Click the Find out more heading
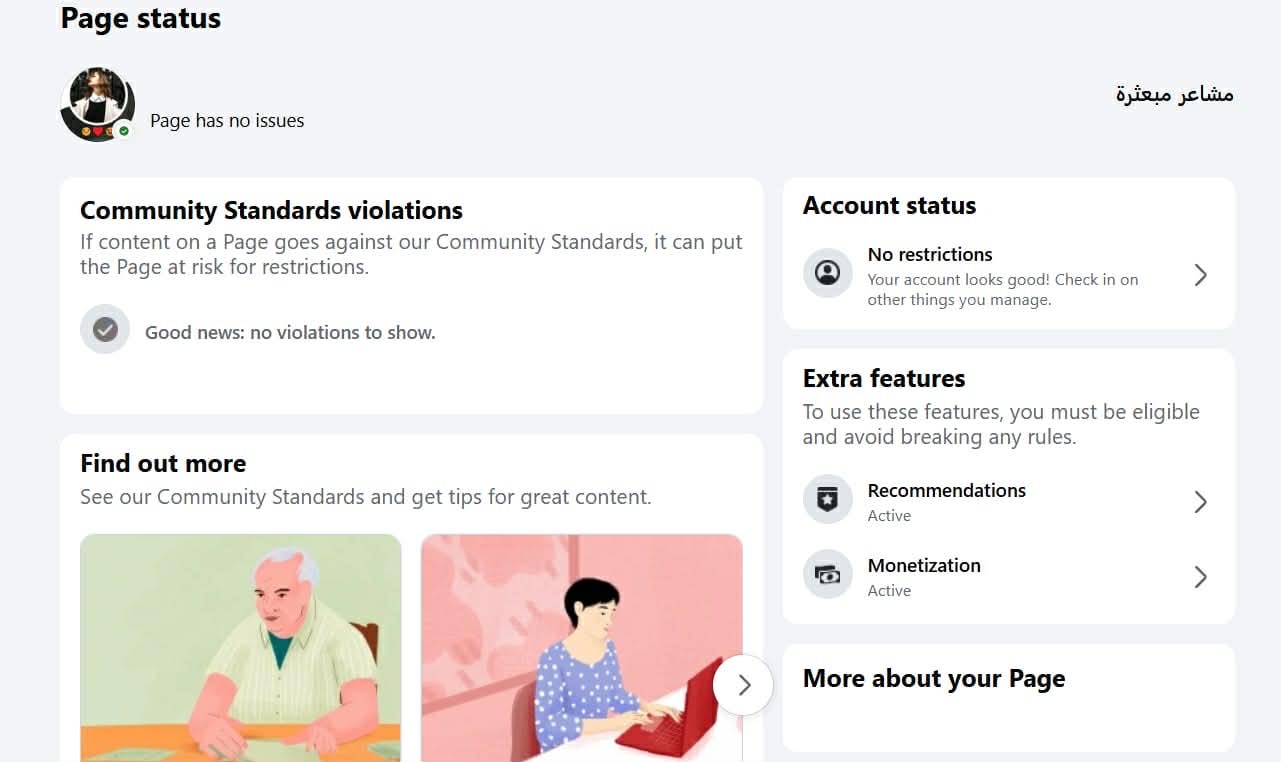1281x762 pixels. point(163,463)
